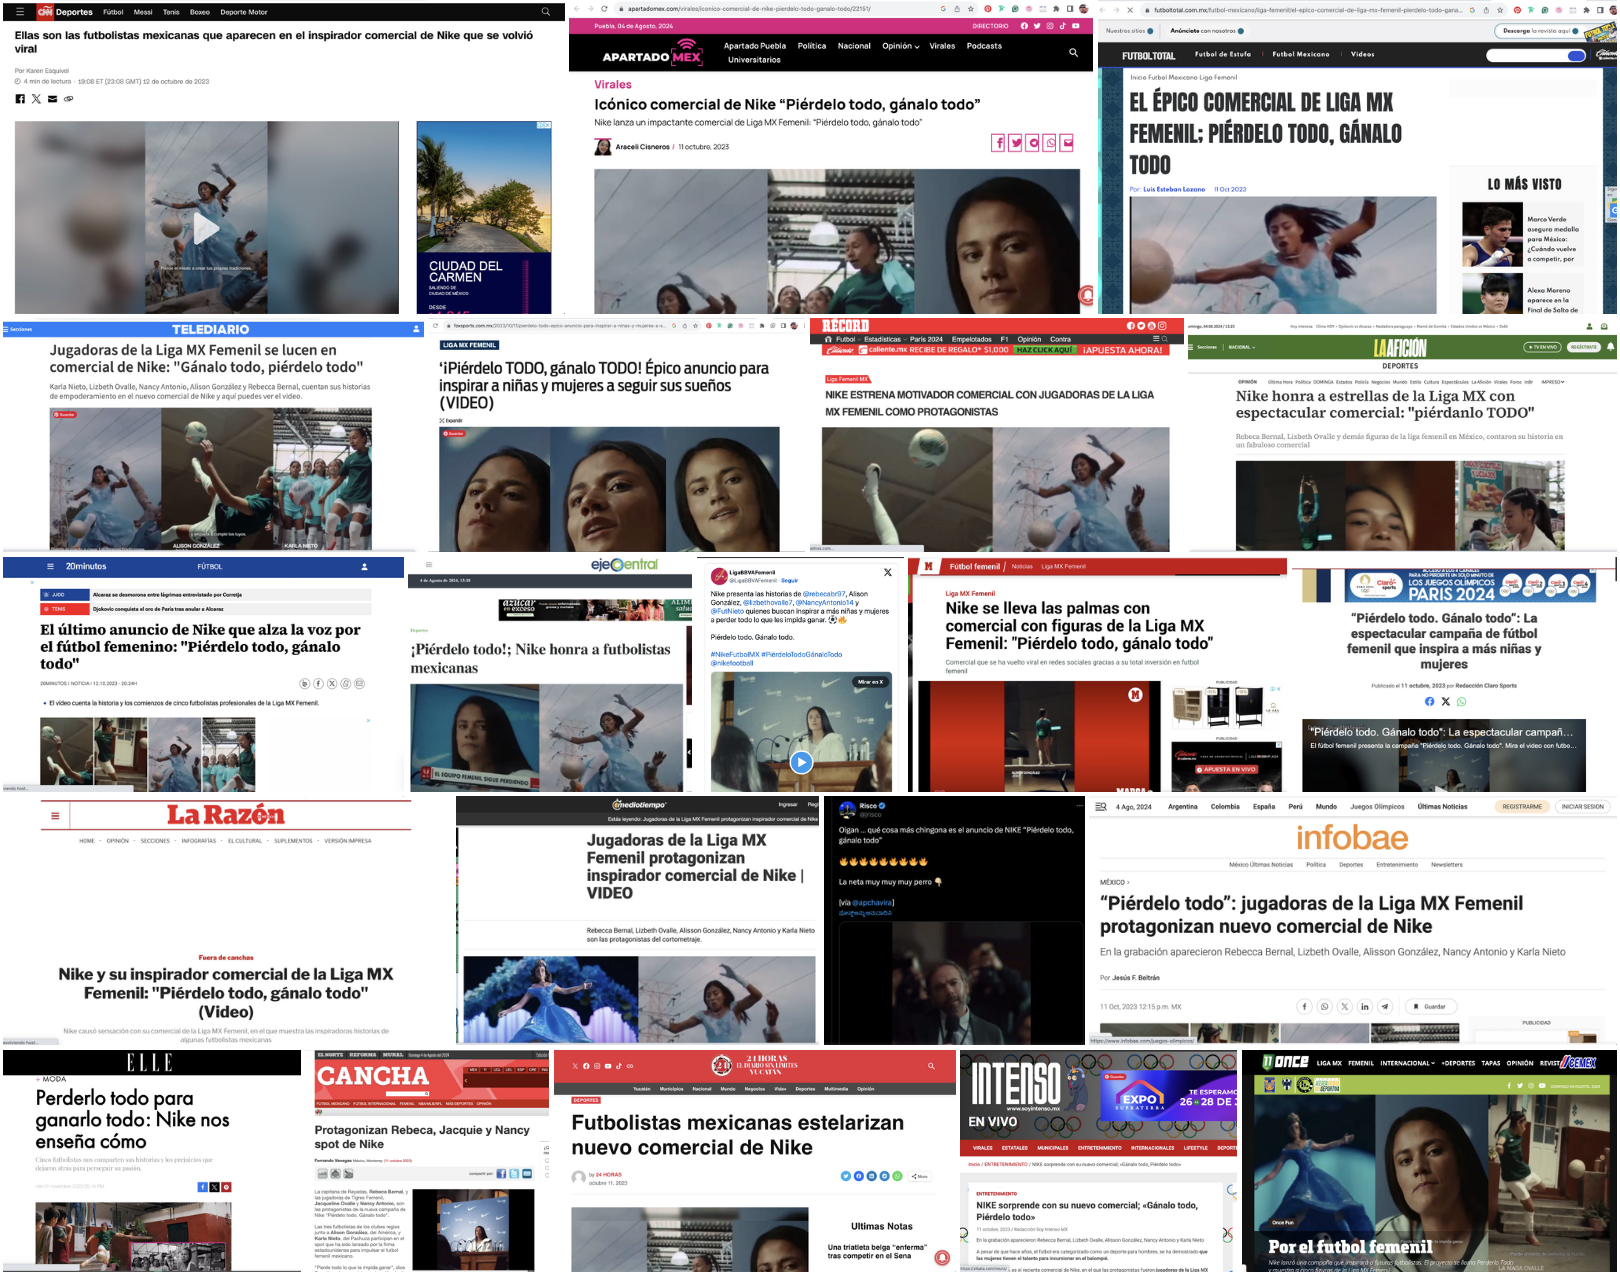1620x1272 pixels.
Task: Open search on the CNN Deportes page
Action: point(545,12)
